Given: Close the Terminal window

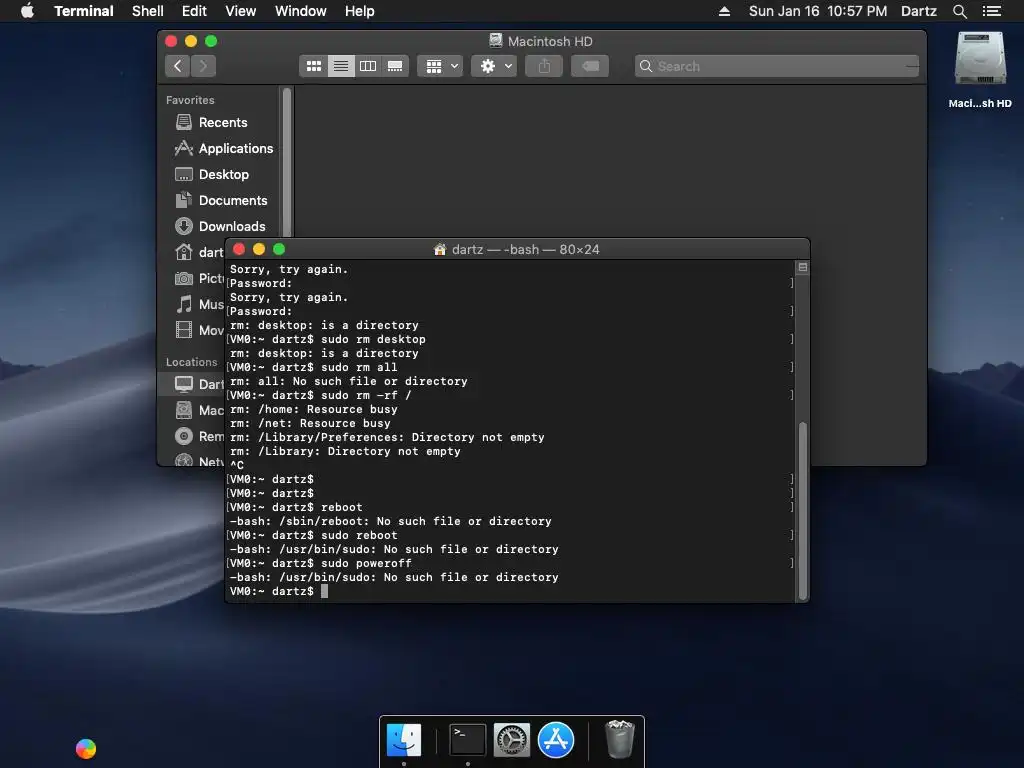Looking at the screenshot, I should (x=239, y=249).
